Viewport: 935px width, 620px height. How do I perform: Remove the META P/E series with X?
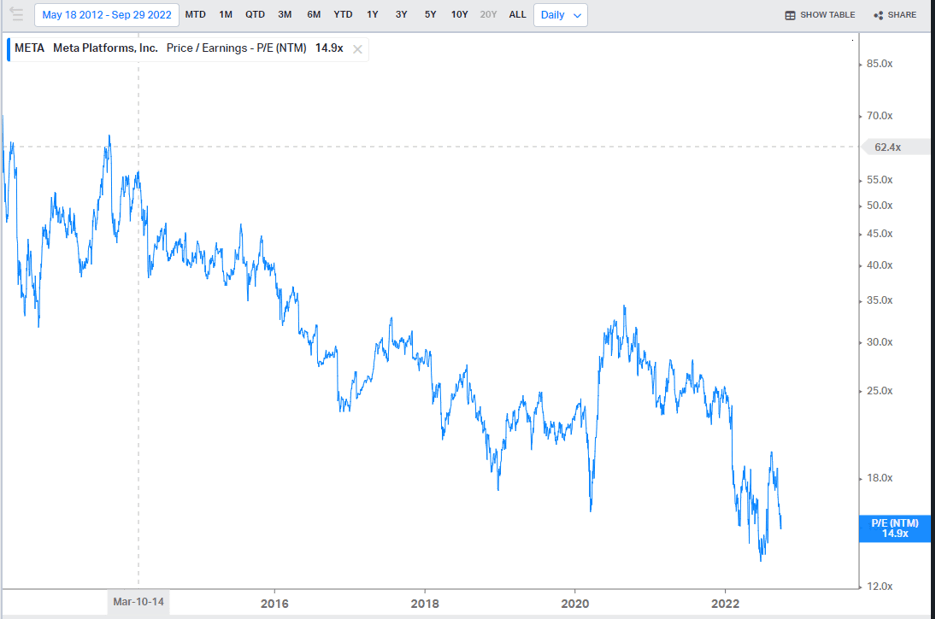coord(357,49)
